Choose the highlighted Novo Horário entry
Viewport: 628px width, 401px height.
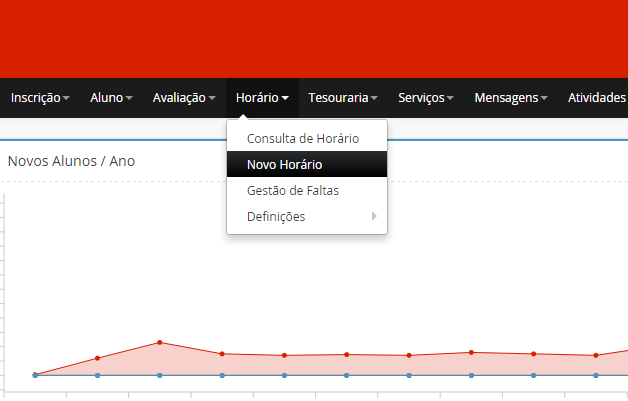(x=284, y=164)
